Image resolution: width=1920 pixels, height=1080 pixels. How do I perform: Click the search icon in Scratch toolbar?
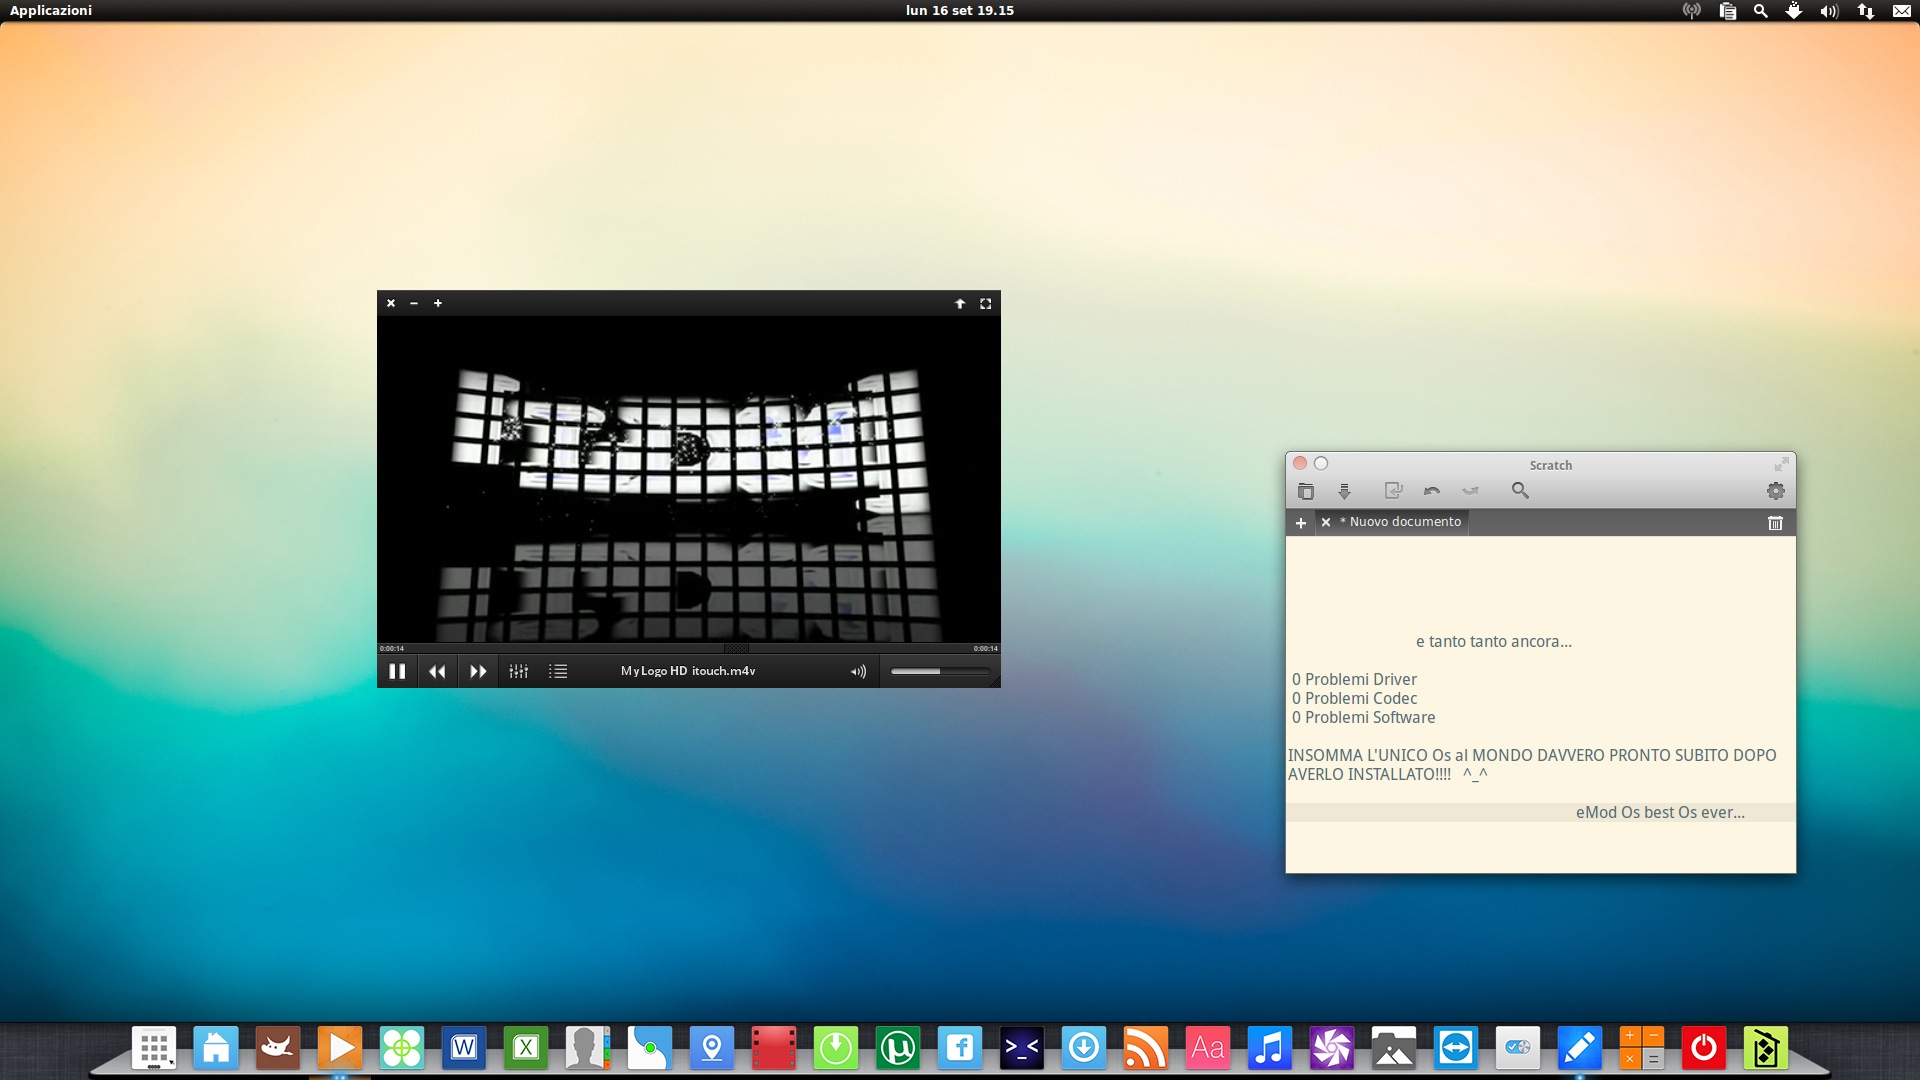pyautogui.click(x=1520, y=491)
